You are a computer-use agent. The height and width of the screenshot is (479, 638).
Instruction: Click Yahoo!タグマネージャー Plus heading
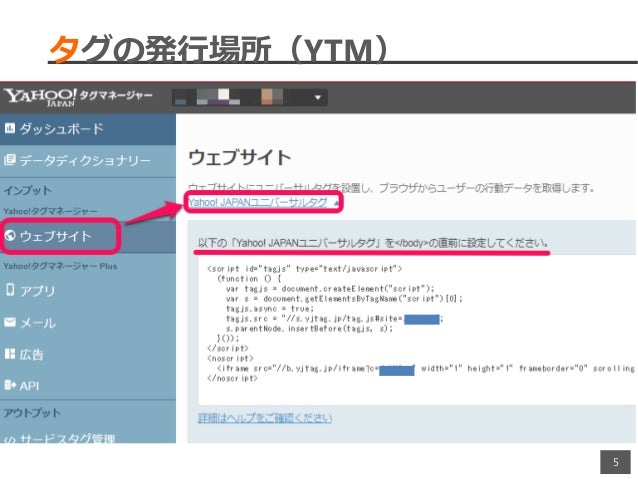click(x=60, y=266)
